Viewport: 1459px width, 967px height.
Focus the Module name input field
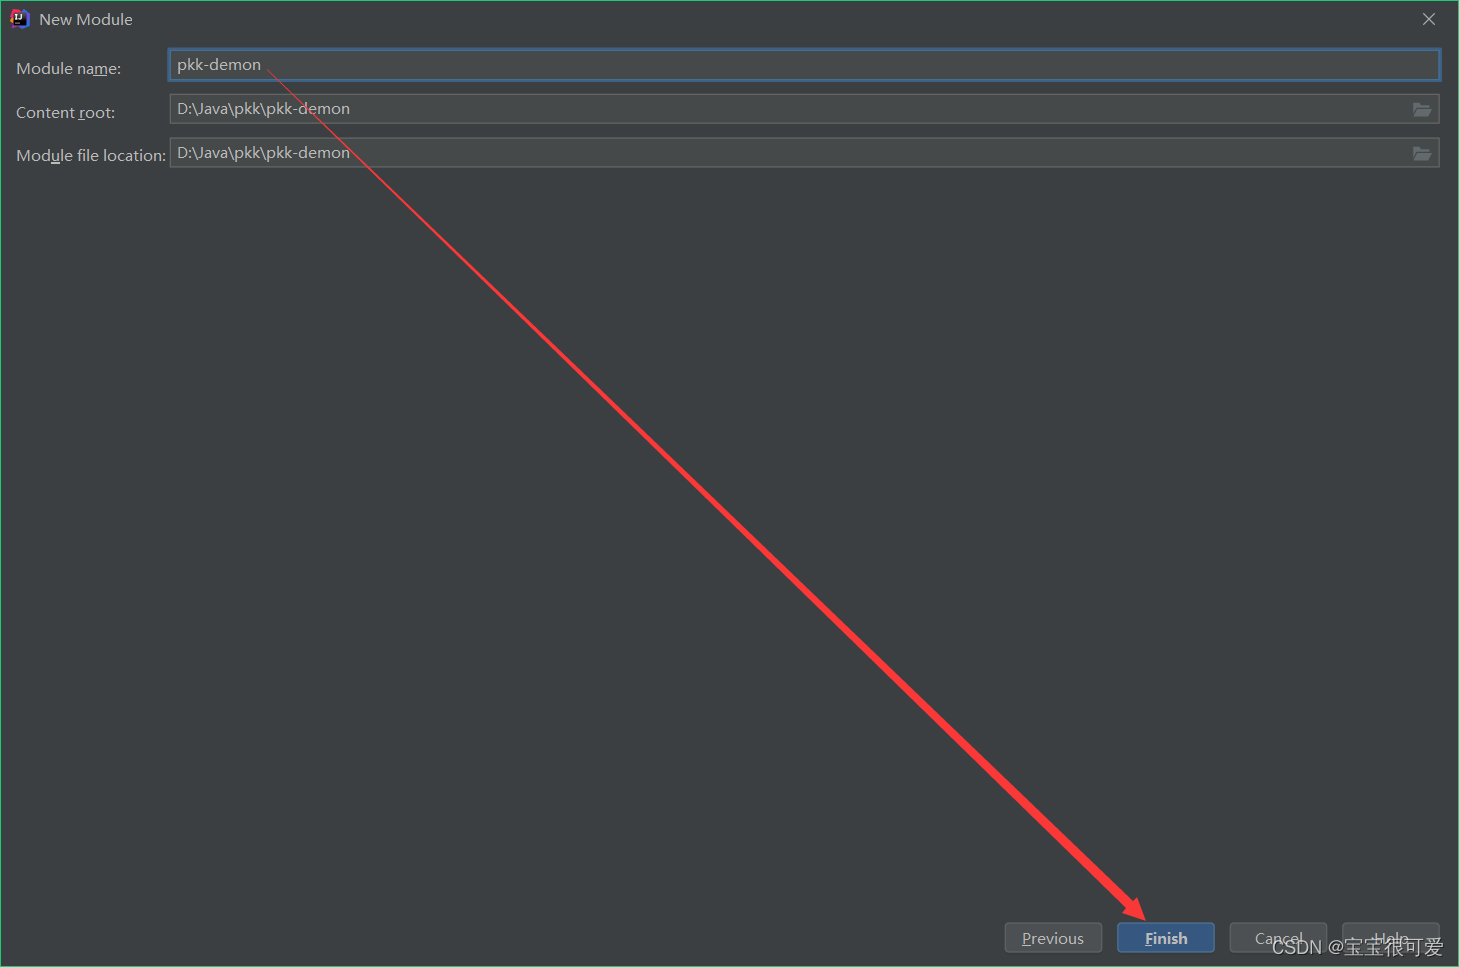click(x=804, y=65)
